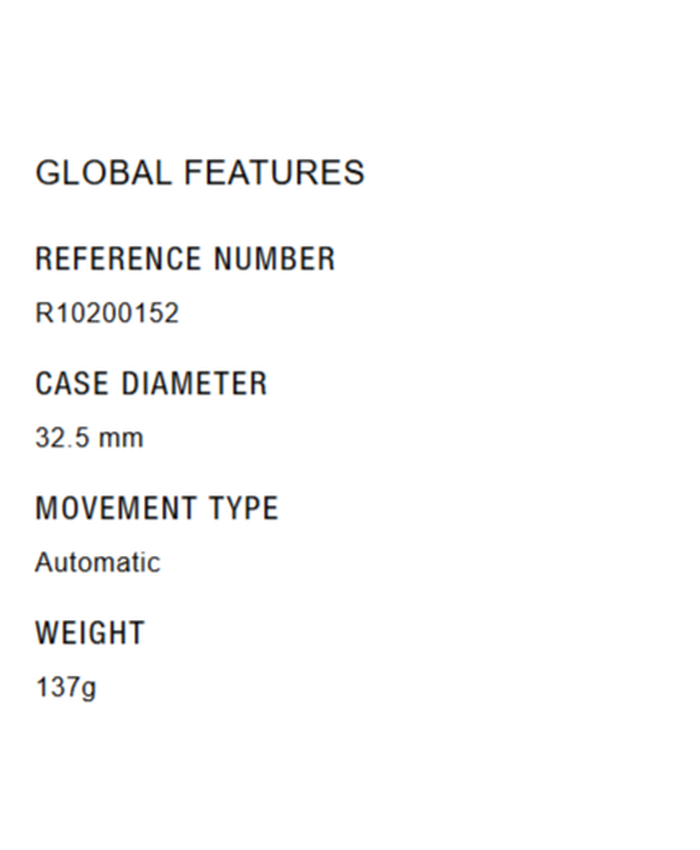Select the WEIGHT label

coord(90,633)
